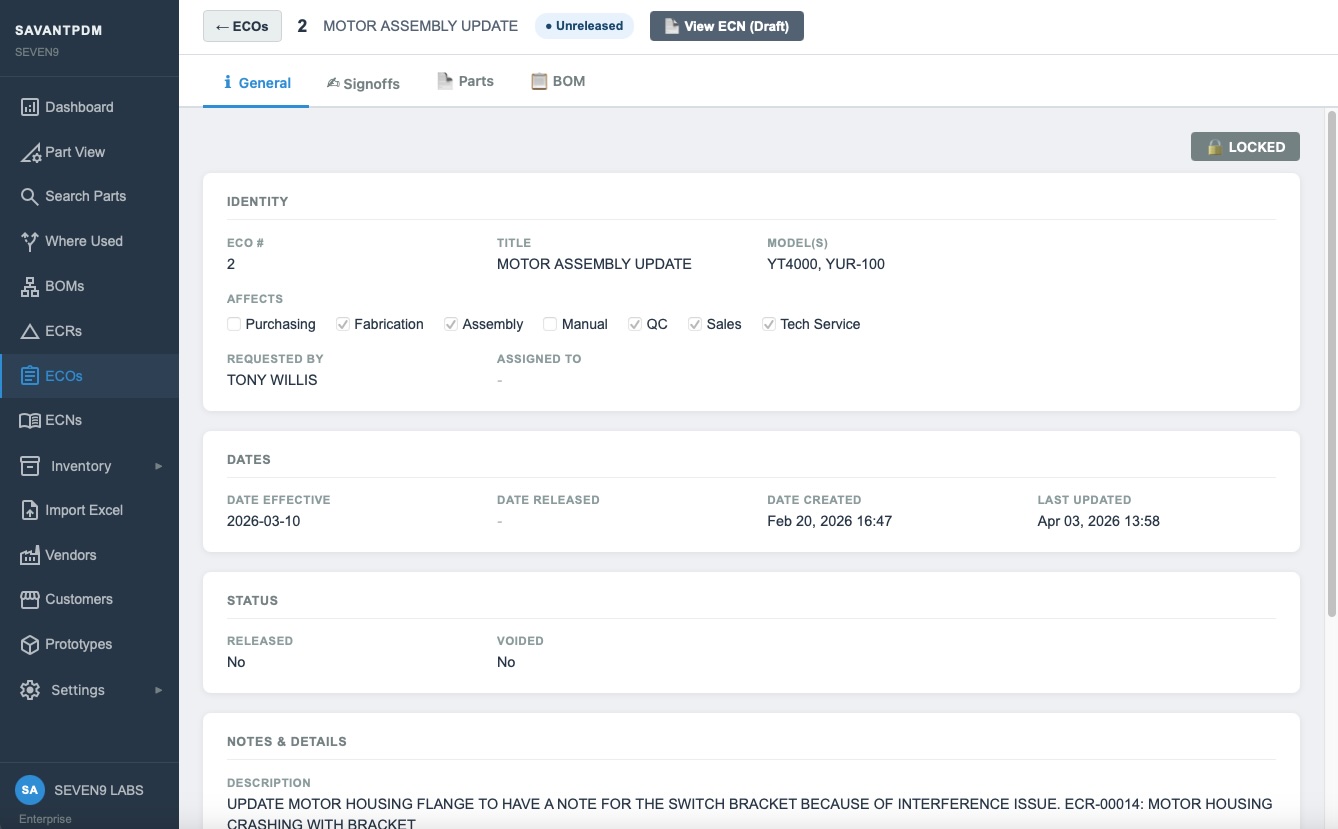
Task: Open the Vendors factory icon
Action: pyautogui.click(x=30, y=555)
